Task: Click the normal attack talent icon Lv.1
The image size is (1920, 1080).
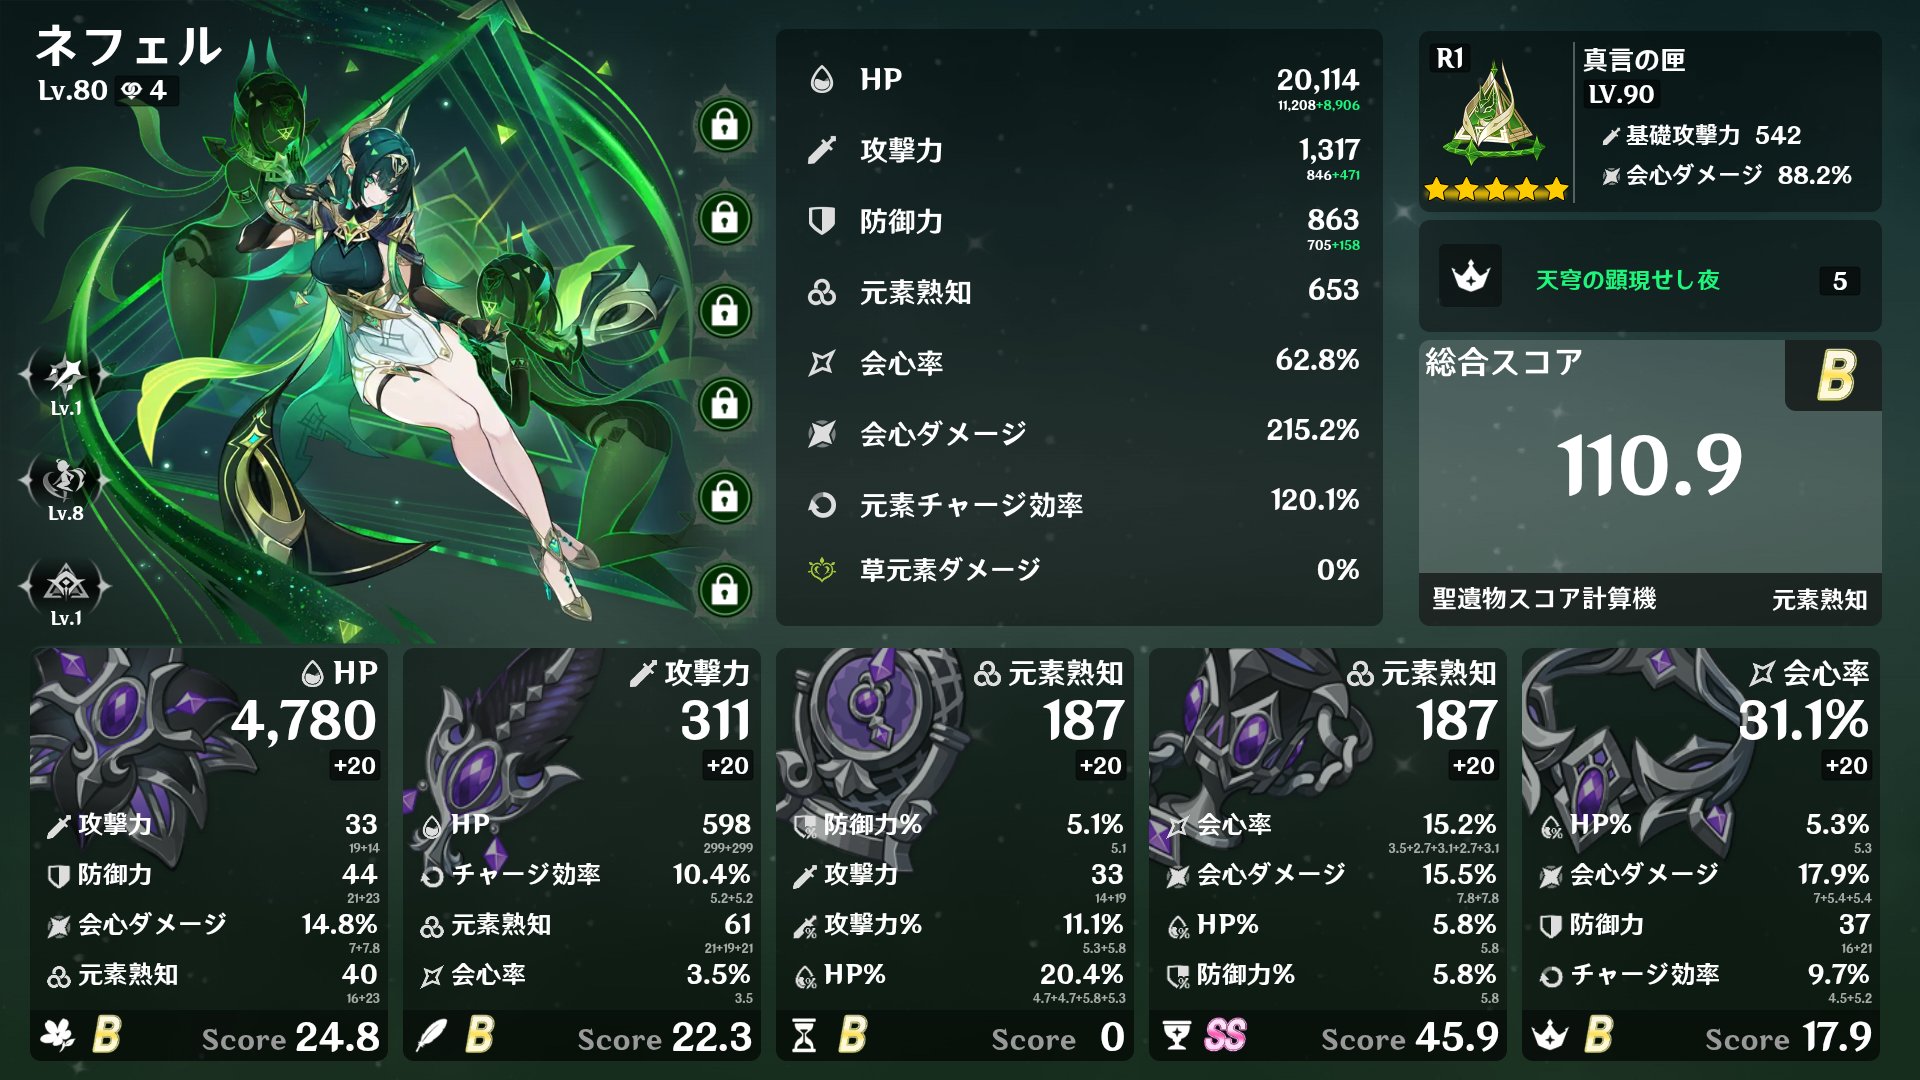Action: pos(66,376)
